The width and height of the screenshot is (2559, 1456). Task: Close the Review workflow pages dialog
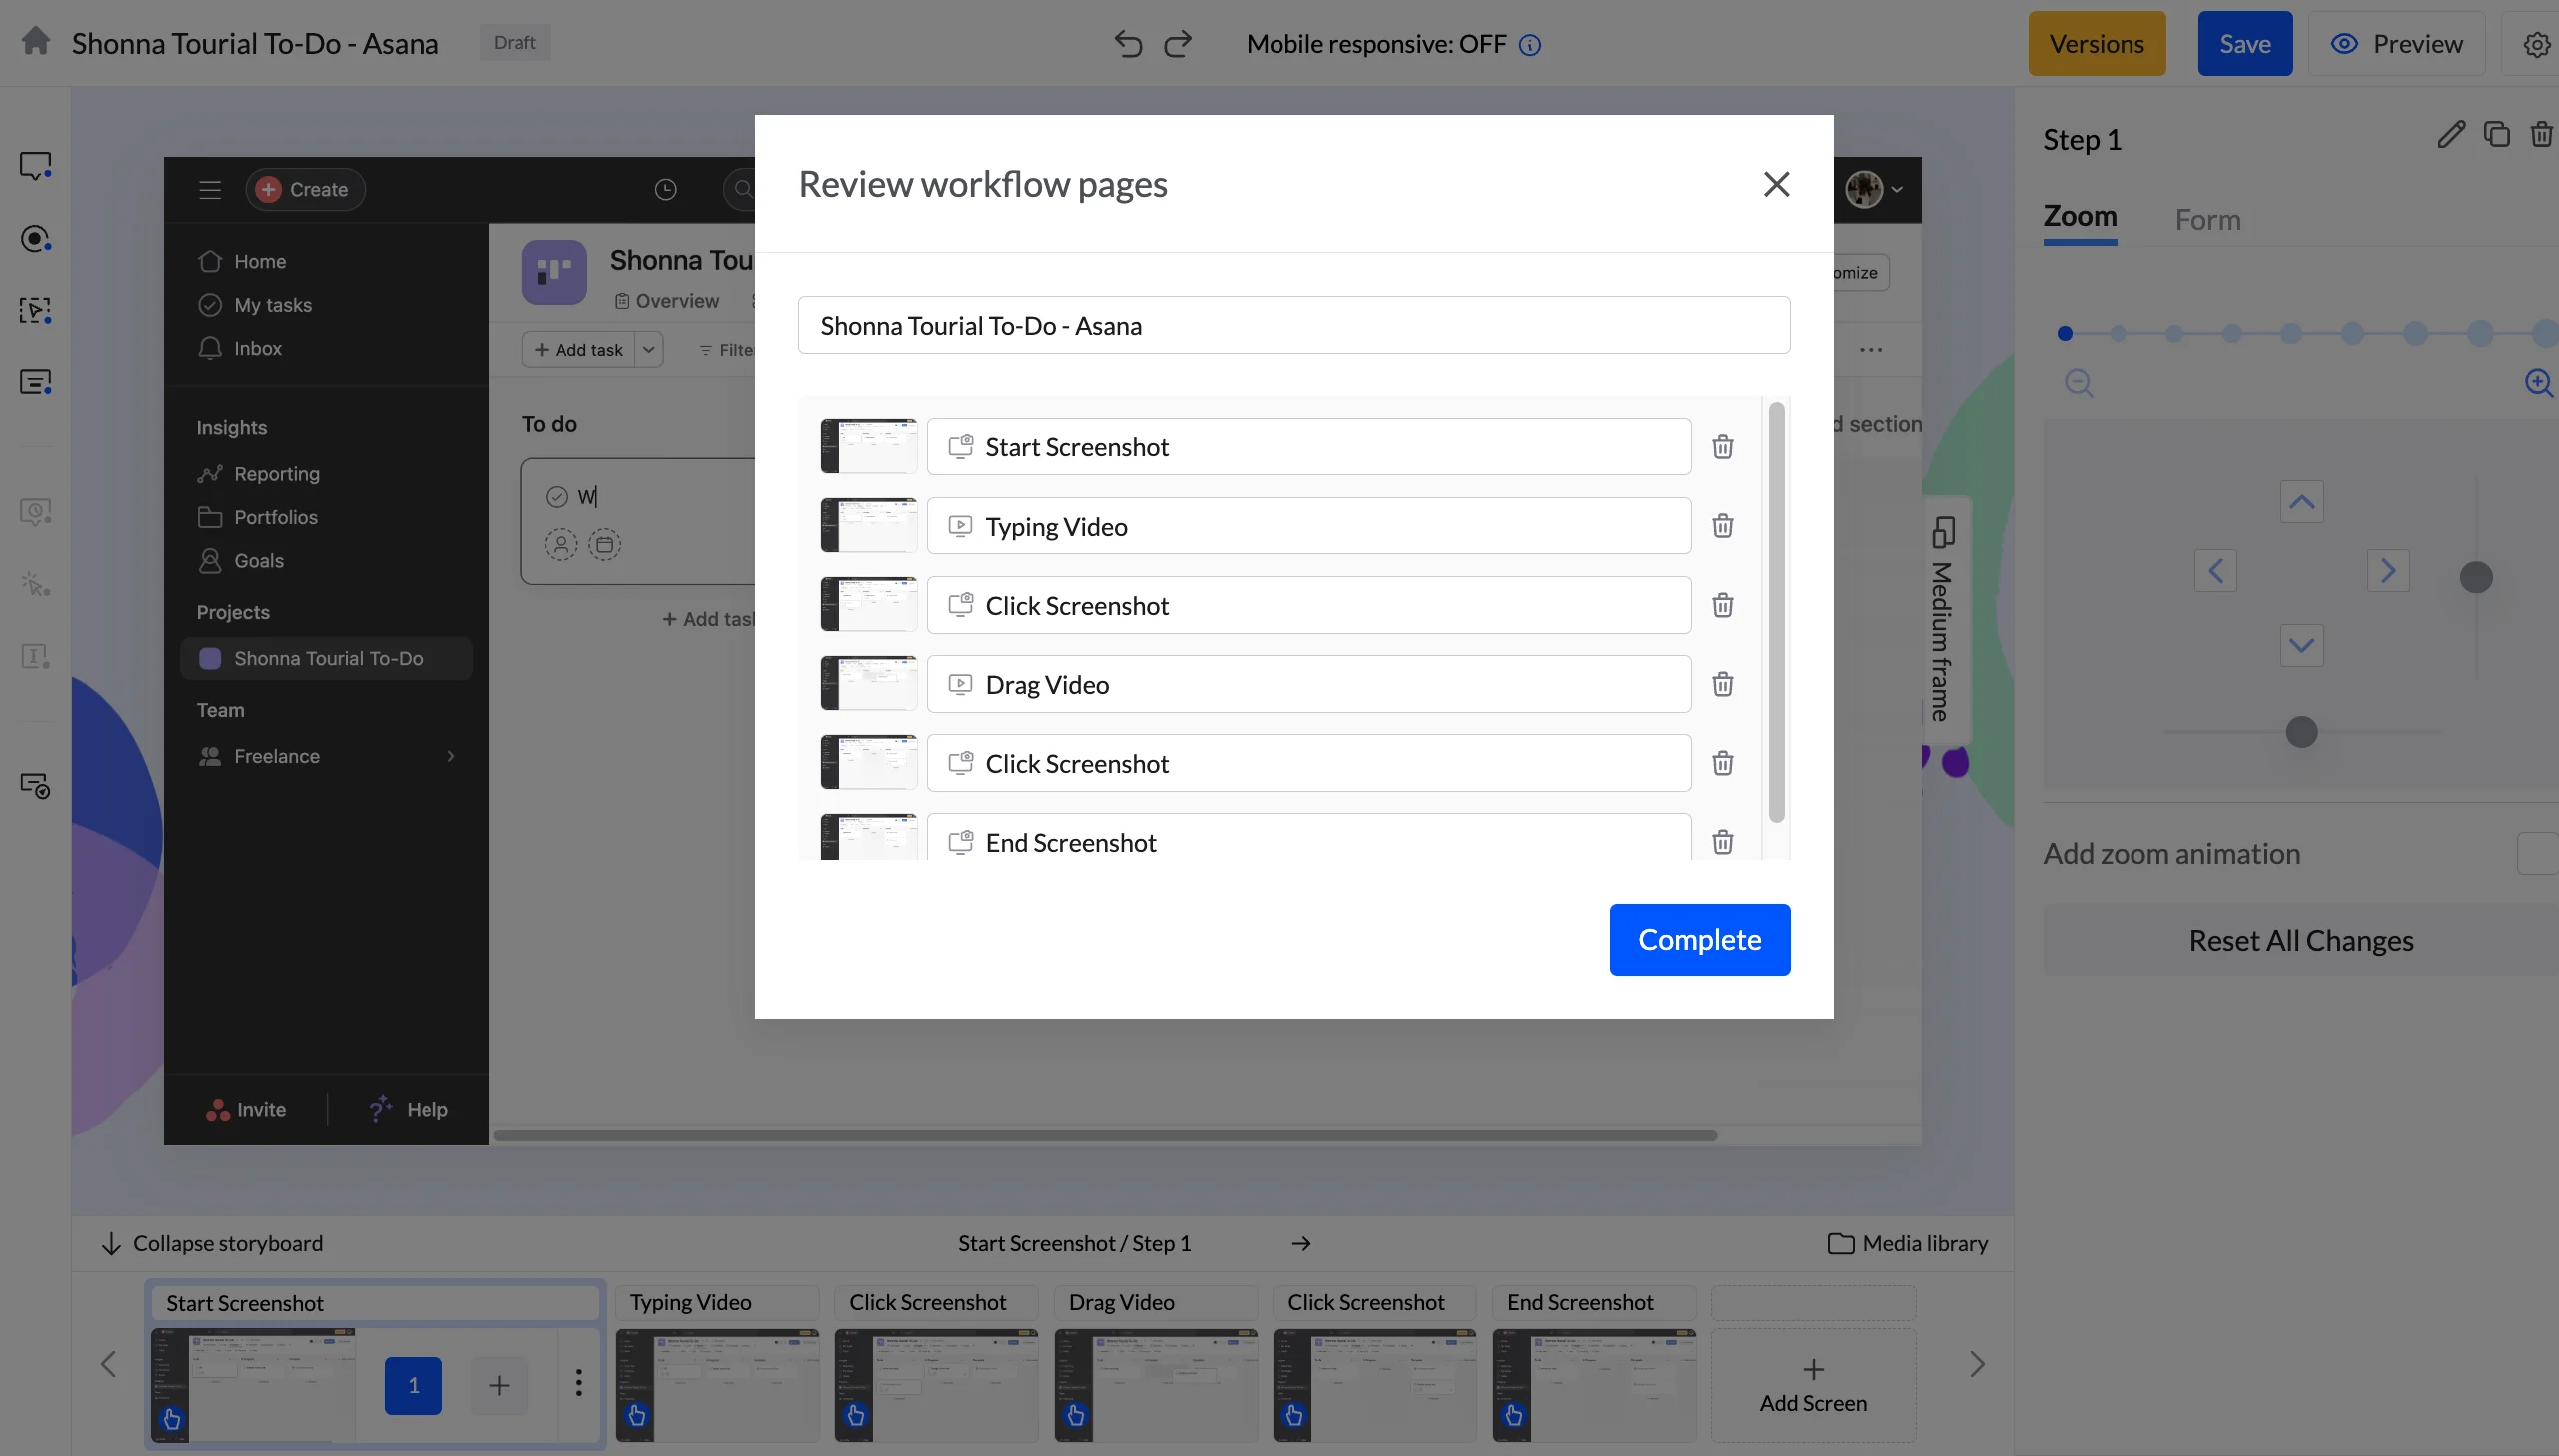(x=1776, y=184)
